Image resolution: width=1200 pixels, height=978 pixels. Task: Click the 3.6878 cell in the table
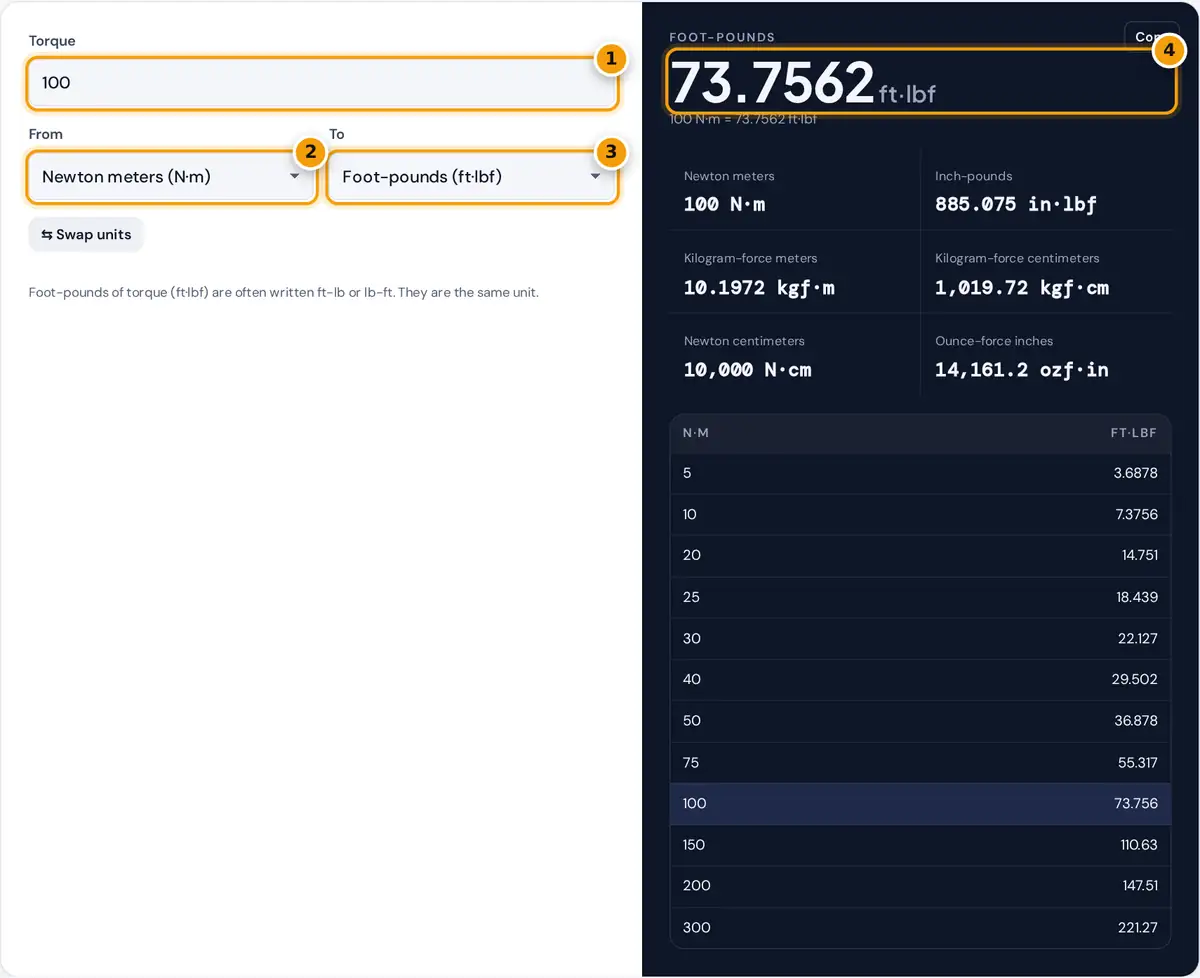click(1135, 473)
